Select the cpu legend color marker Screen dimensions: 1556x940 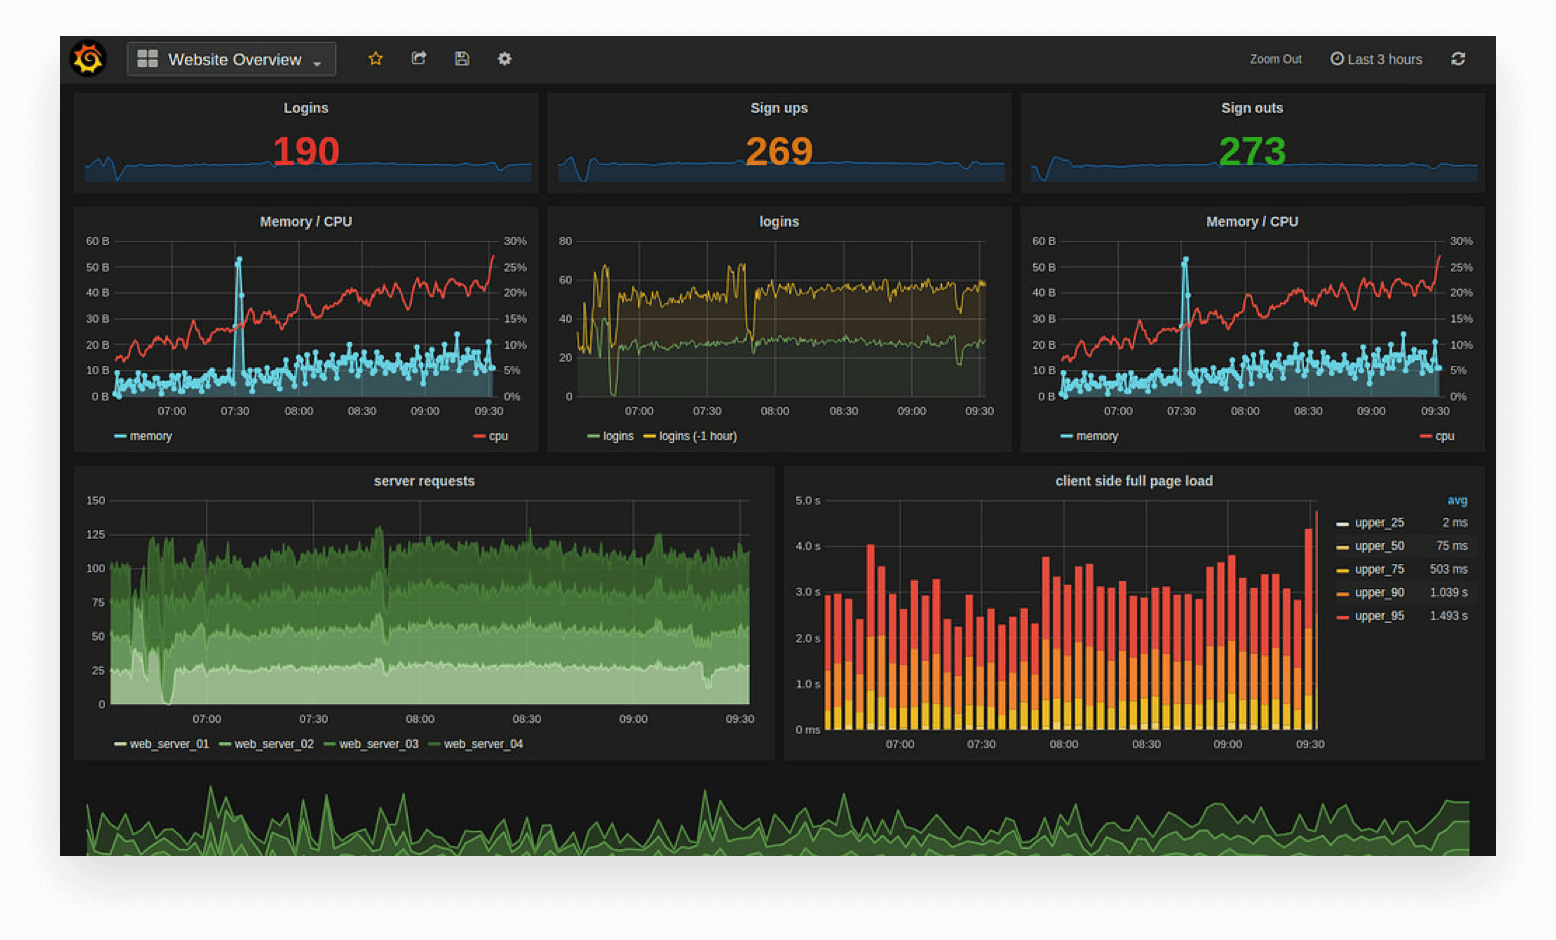[x=479, y=436]
